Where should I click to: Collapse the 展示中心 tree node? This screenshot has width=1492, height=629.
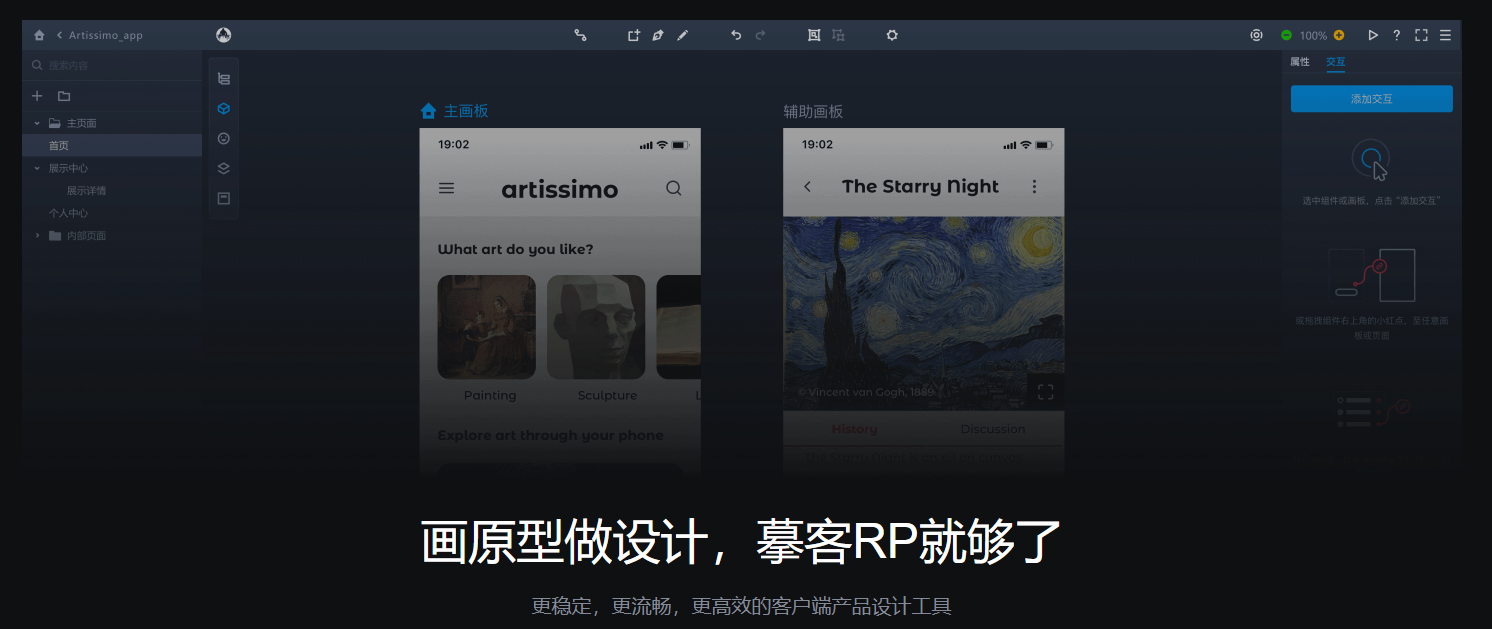(37, 168)
